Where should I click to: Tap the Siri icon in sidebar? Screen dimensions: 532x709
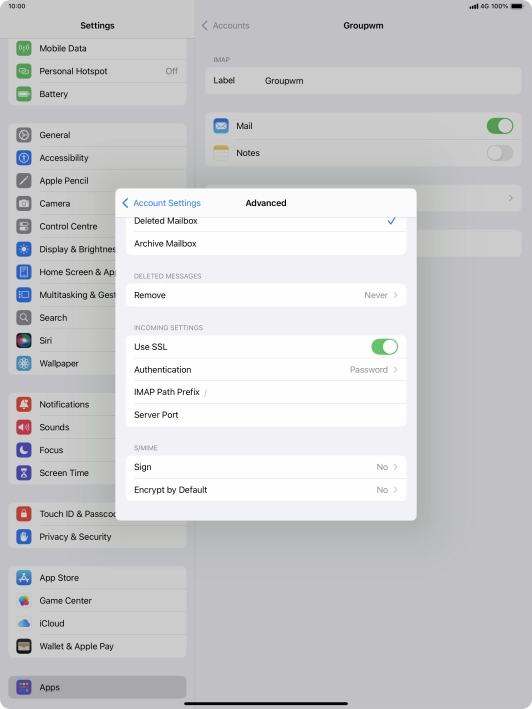tap(24, 340)
